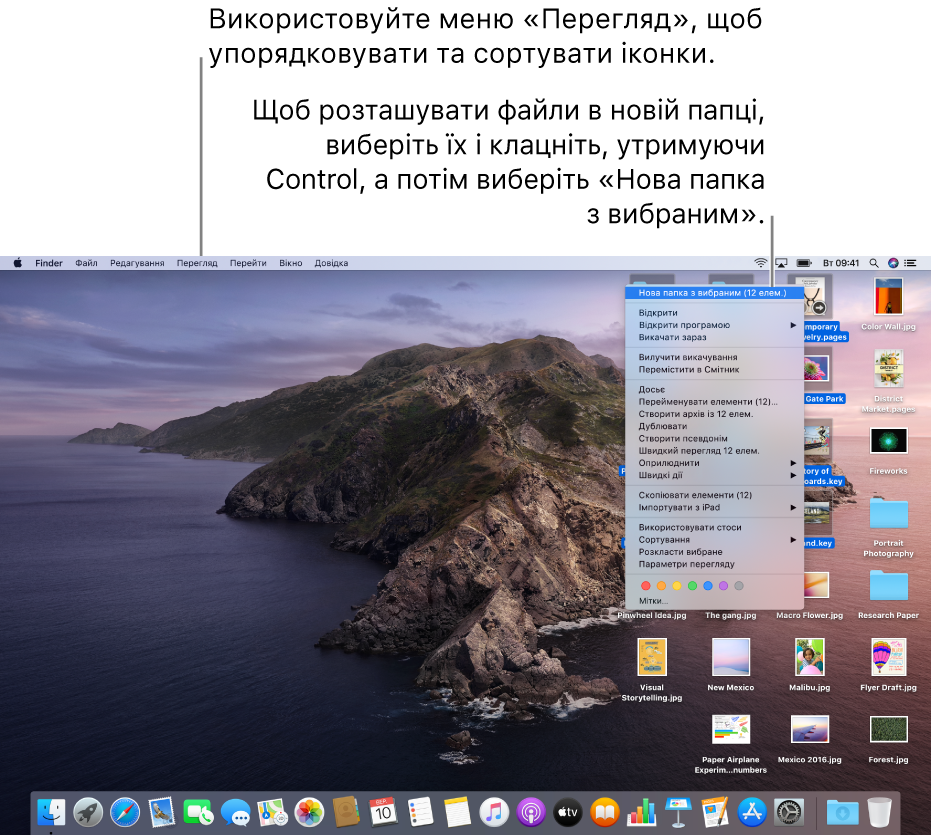Open the Перегляд menu
Viewport: 931px width, 835px height.
197,262
